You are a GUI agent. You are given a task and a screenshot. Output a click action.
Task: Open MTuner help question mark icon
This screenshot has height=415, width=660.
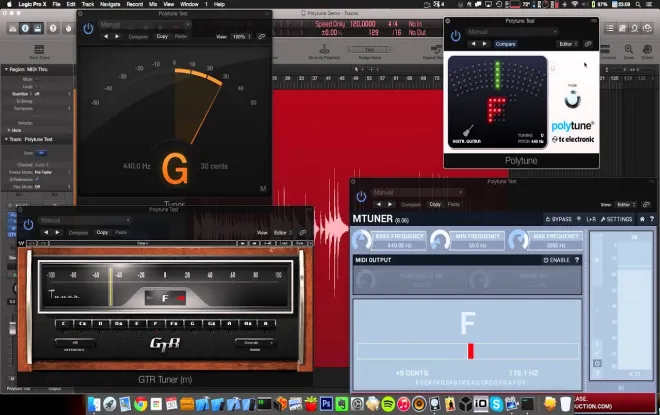pos(652,219)
